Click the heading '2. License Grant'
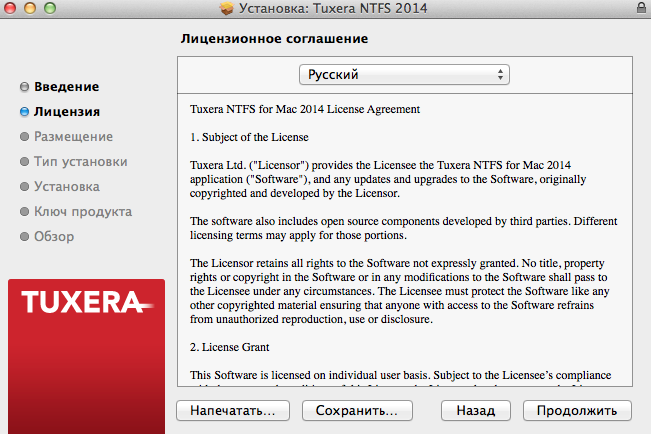 pos(230,347)
